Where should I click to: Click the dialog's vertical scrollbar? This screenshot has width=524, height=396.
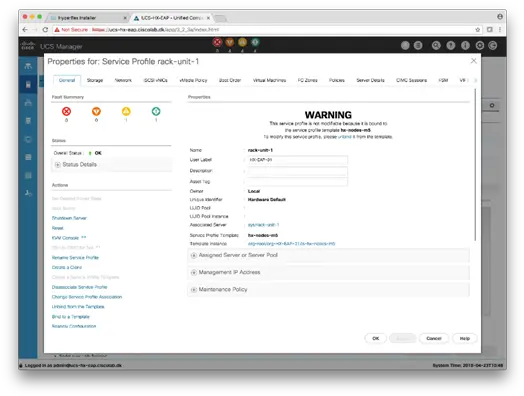coord(475,164)
